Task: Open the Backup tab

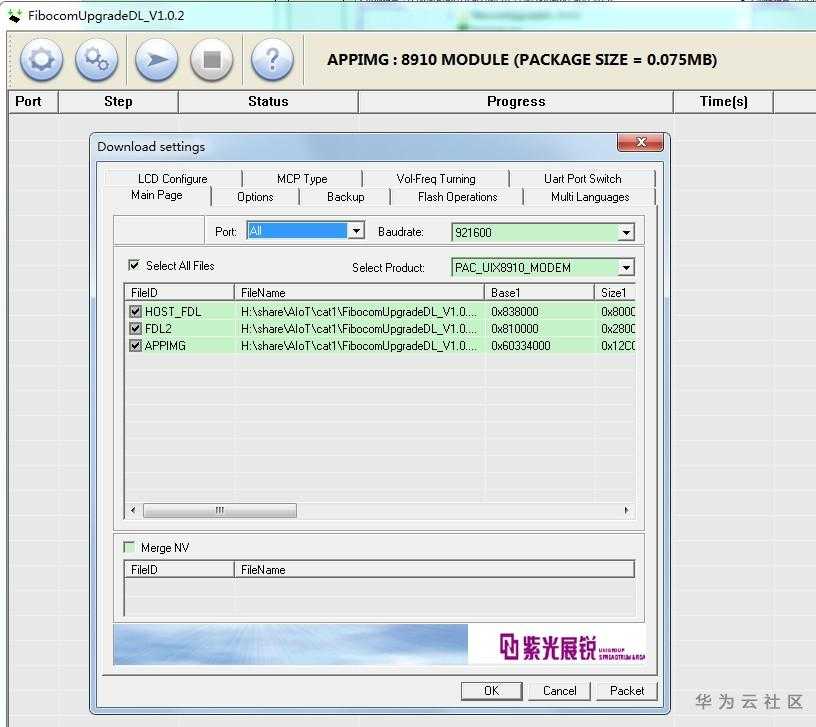Action: pyautogui.click(x=346, y=197)
